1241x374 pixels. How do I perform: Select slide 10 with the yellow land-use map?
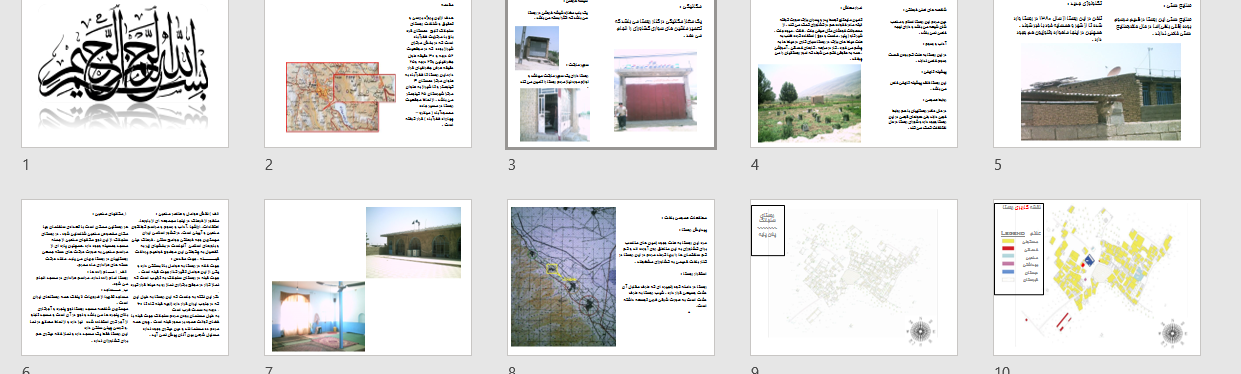click(1098, 278)
